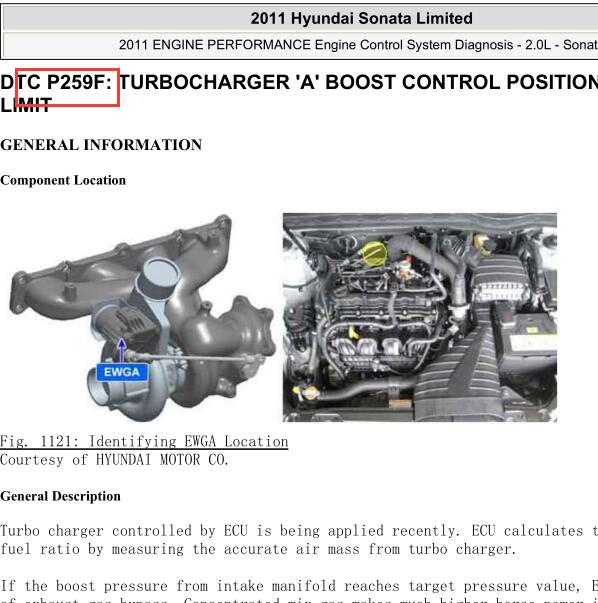Click the '2011 Hyundai Sonata Limited' header title
Screen dimensions: 598x603
[x=361, y=18]
